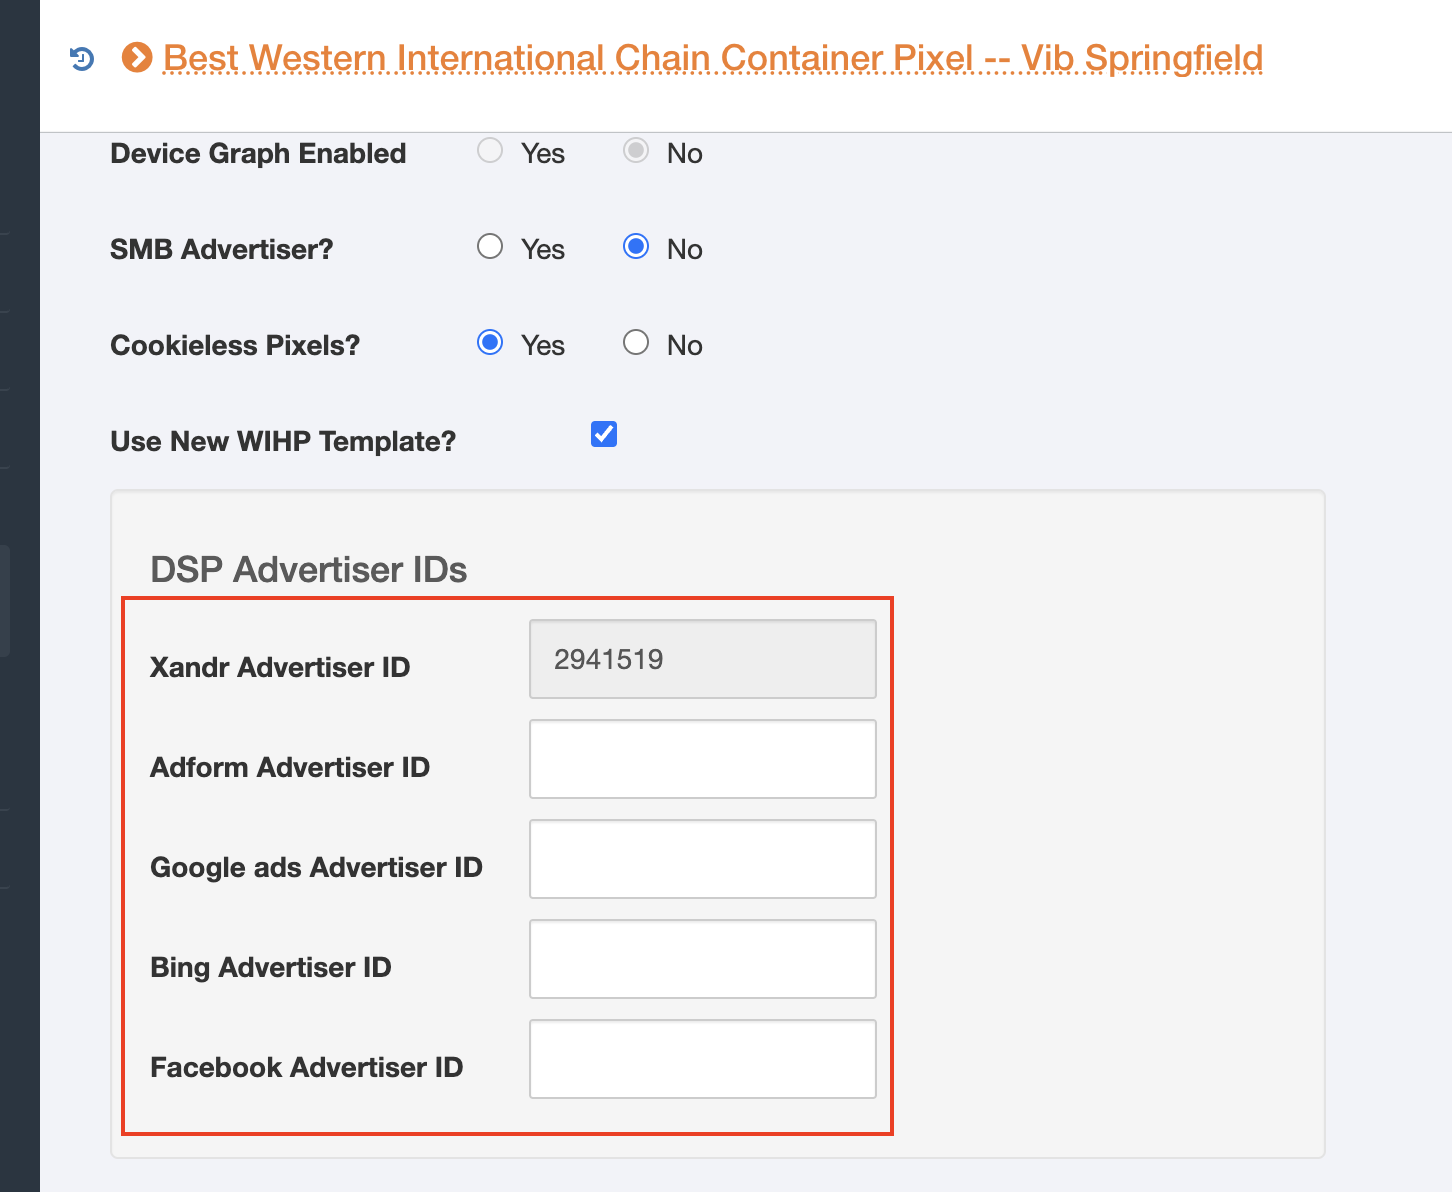Select No for Device Graph Enabled

coord(636,151)
